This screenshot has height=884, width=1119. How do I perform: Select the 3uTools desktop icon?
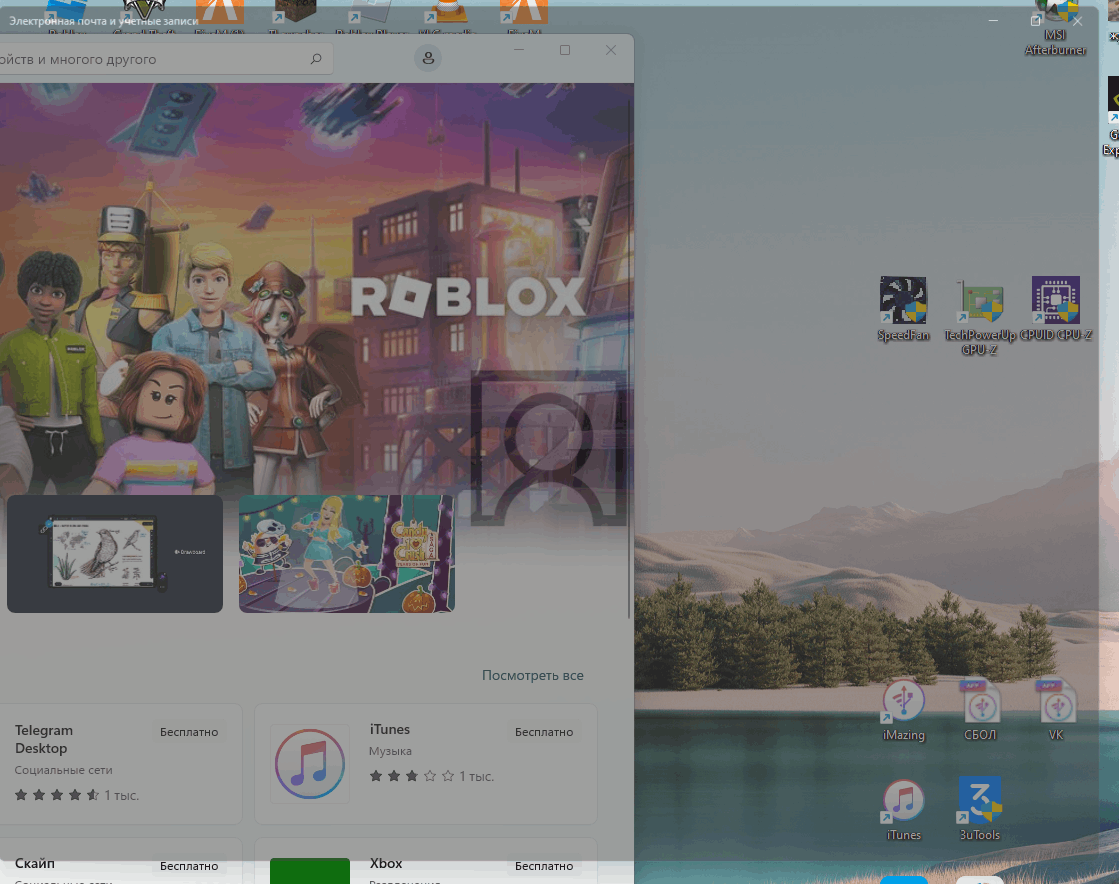click(x=980, y=810)
